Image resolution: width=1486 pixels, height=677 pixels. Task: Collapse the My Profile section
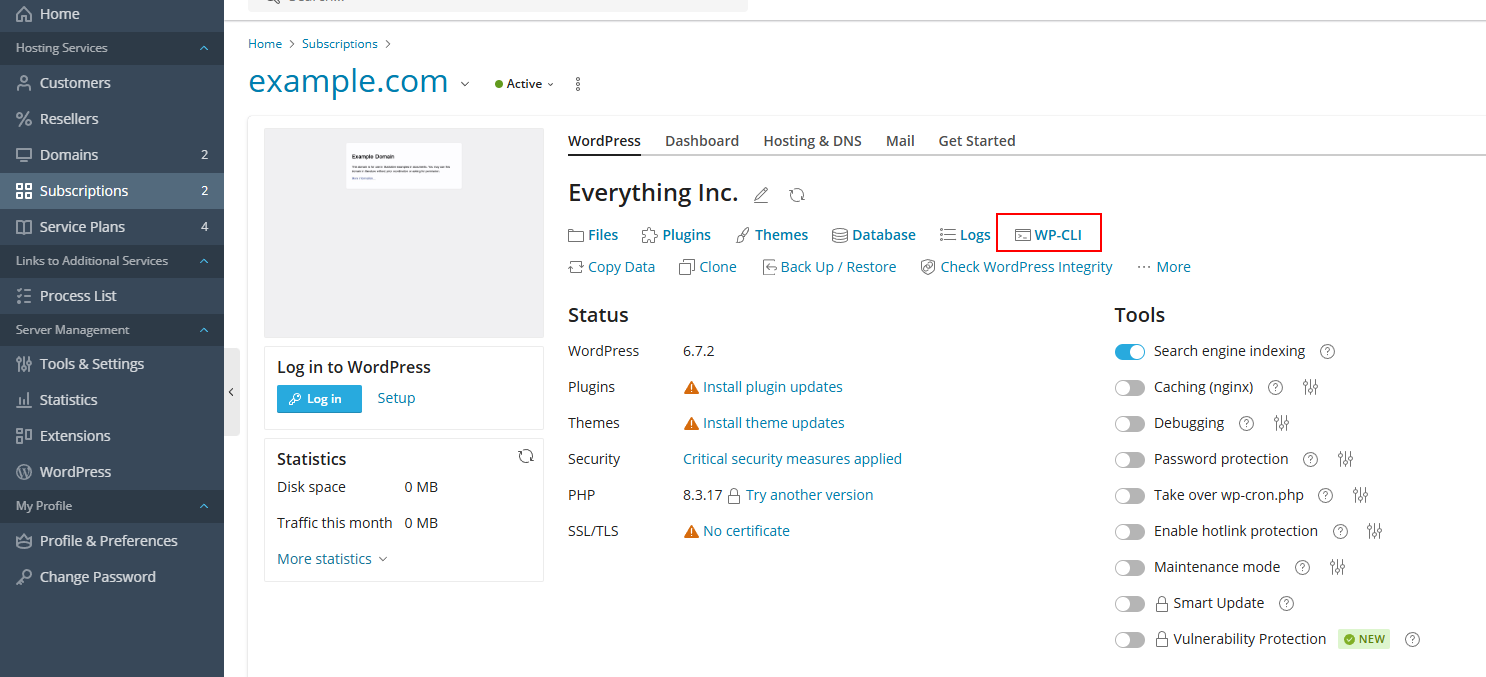click(204, 506)
